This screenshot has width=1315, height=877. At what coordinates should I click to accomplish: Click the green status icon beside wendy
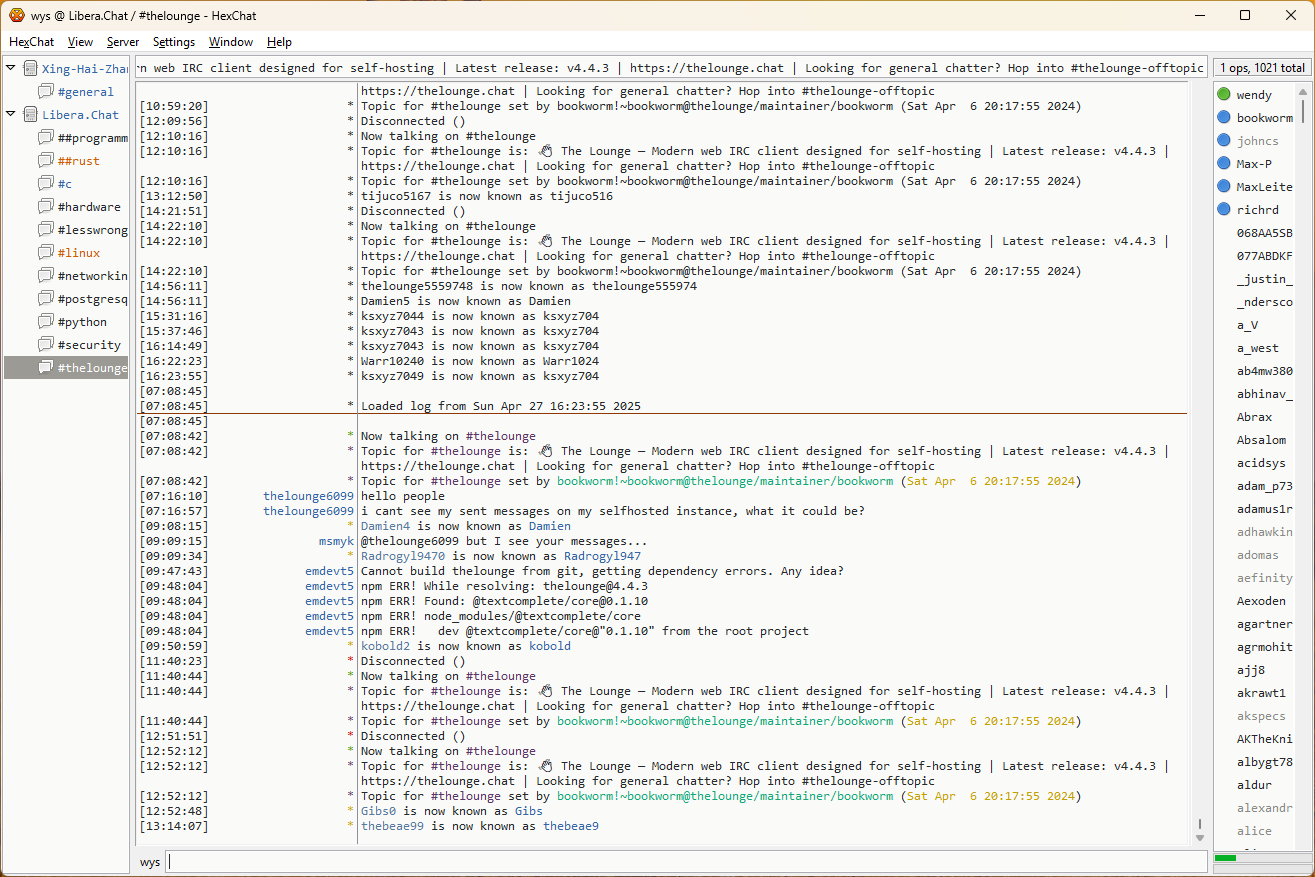pyautogui.click(x=1224, y=95)
